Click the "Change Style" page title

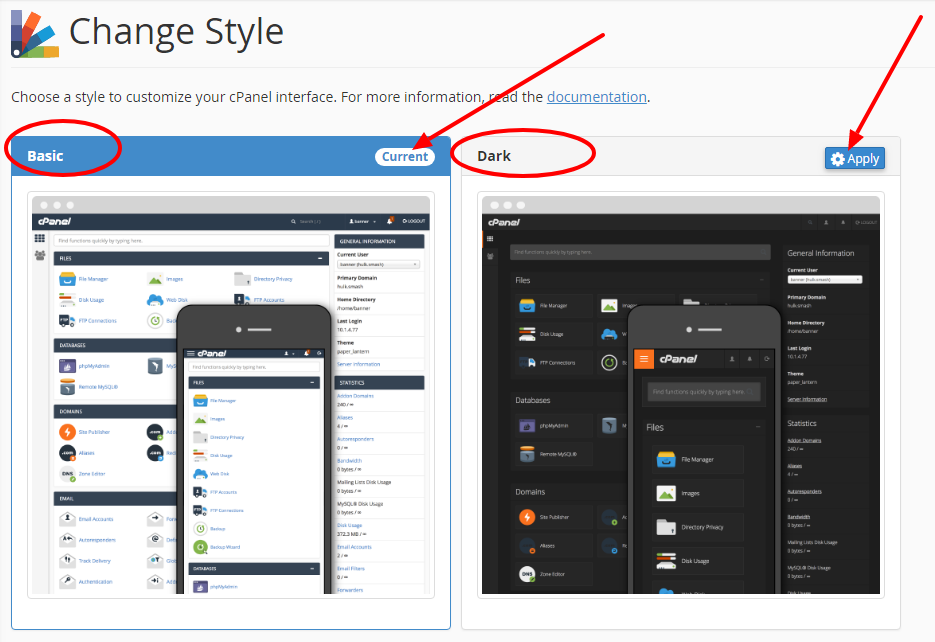[176, 32]
